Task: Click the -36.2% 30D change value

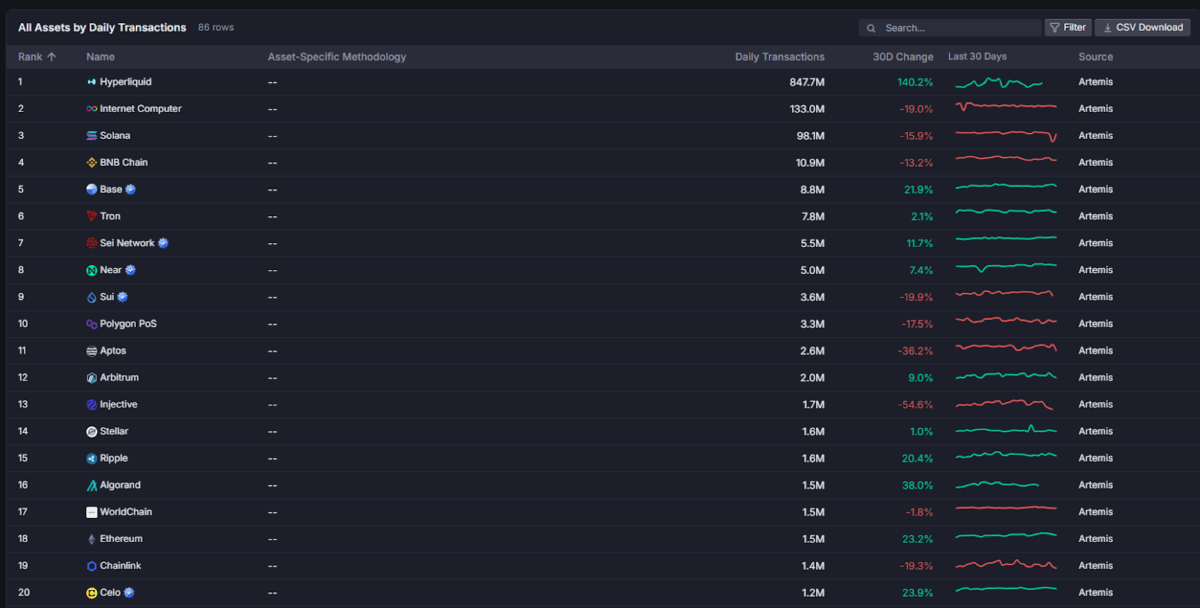Action: [x=916, y=351]
